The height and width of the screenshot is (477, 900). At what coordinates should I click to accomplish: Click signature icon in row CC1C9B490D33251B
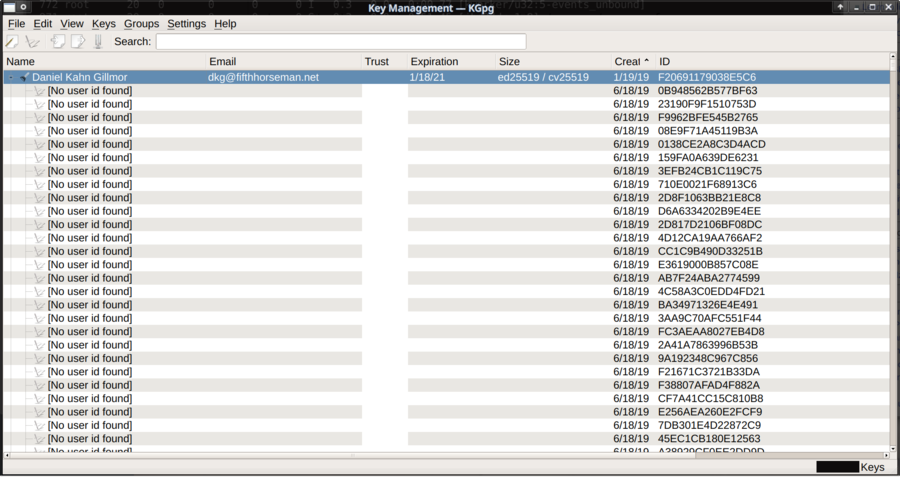(x=39, y=251)
